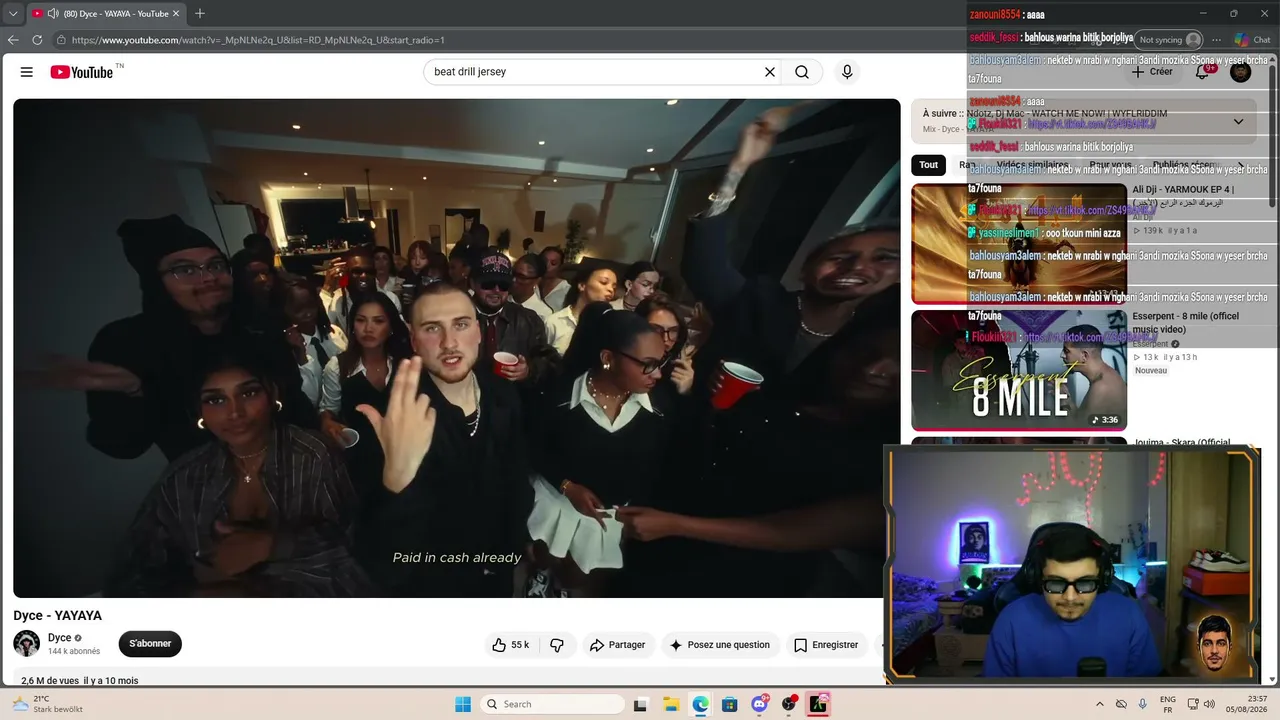Click the 144 k abonnés subscriber count
The width and height of the screenshot is (1280, 720).
point(74,651)
